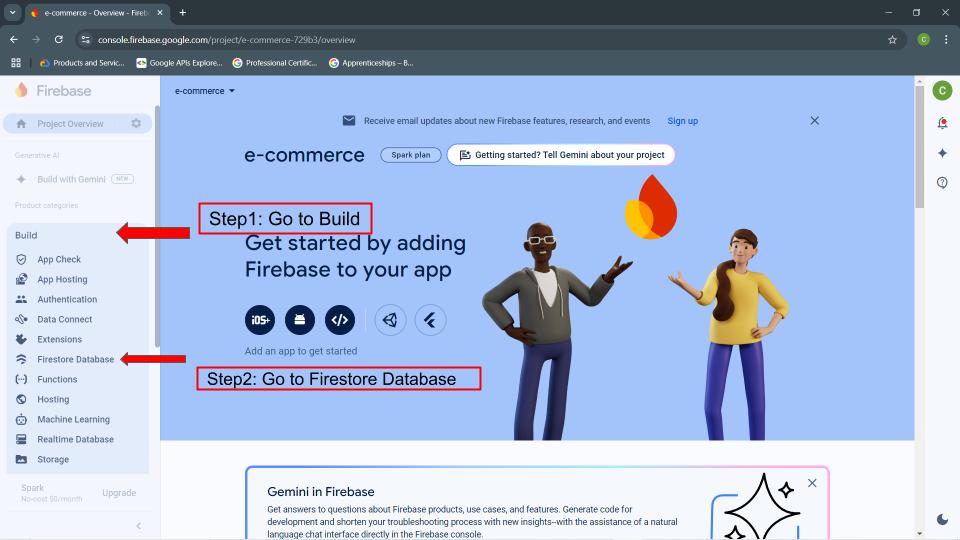Open App Check
Image resolution: width=960 pixels, height=540 pixels.
(x=59, y=259)
